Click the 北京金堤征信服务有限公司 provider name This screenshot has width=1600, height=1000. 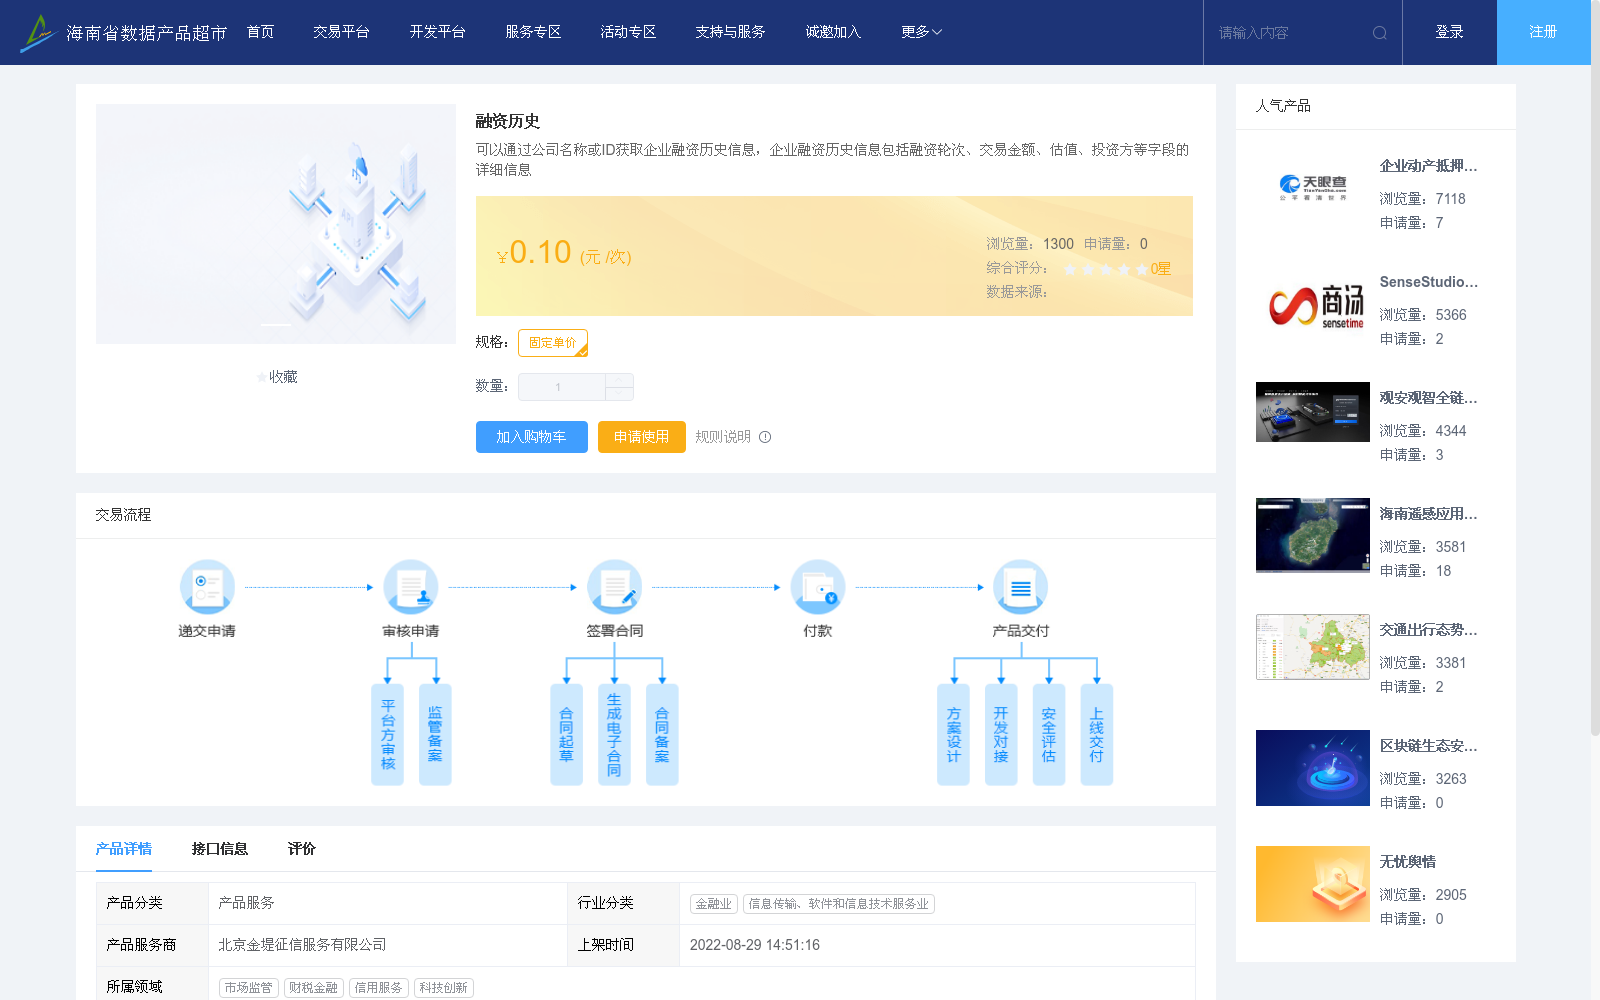pos(302,945)
